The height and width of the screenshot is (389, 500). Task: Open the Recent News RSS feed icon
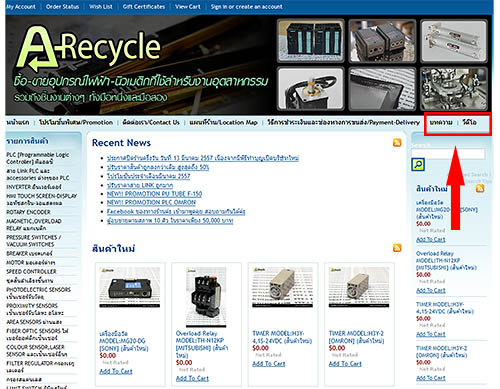click(397, 143)
